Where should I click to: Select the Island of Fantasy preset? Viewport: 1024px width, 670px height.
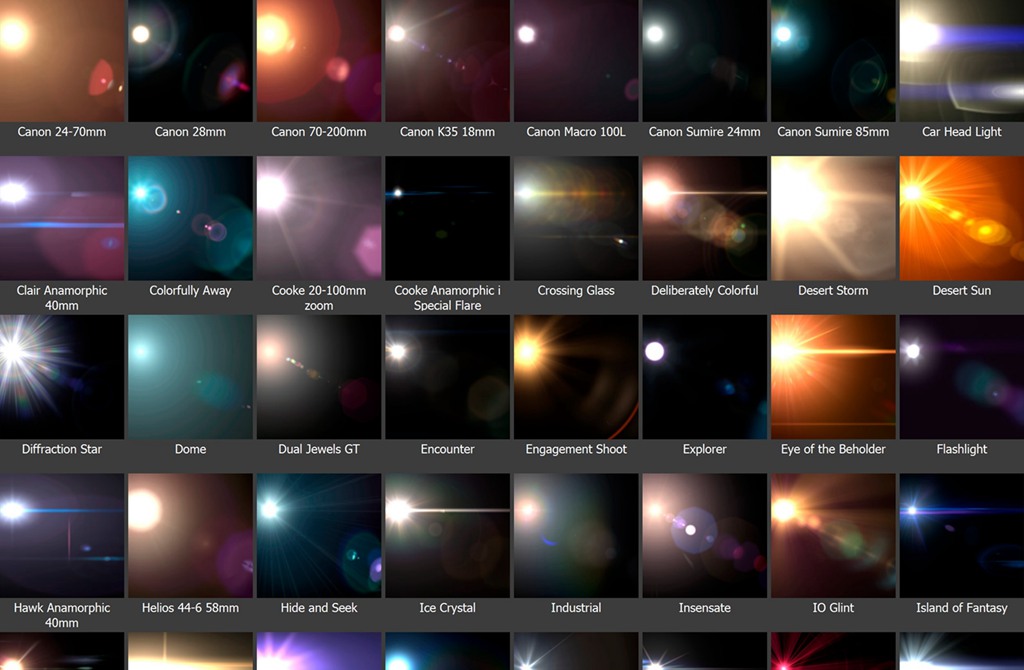pyautogui.click(x=962, y=535)
